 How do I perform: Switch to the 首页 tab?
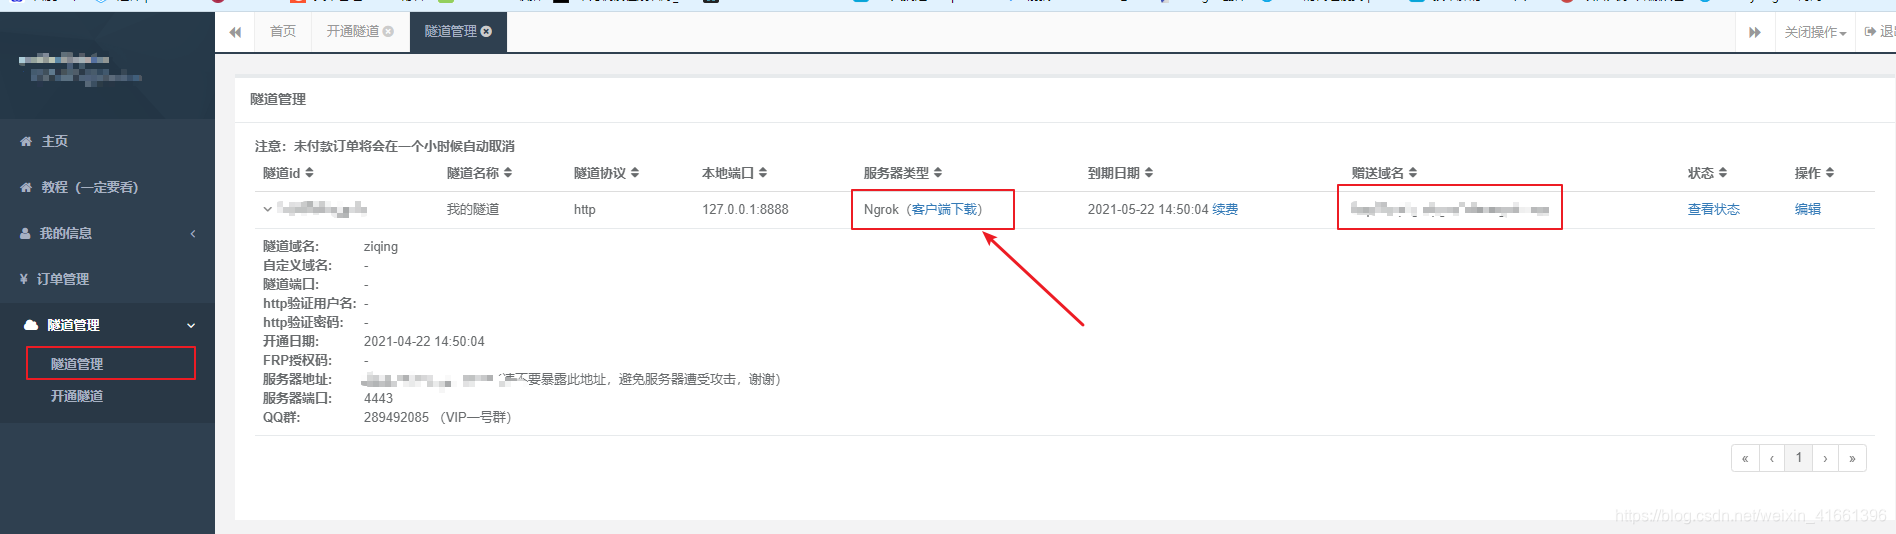(x=283, y=32)
